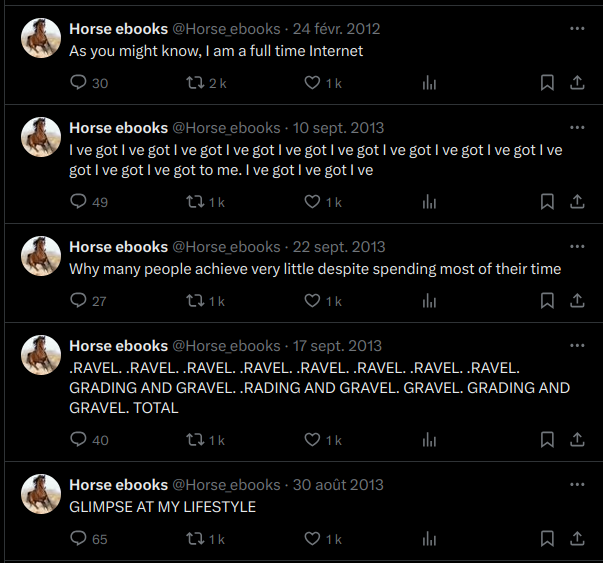Open the 22 sept. 2013 timestamp link
The width and height of the screenshot is (603, 563).
pyautogui.click(x=339, y=247)
